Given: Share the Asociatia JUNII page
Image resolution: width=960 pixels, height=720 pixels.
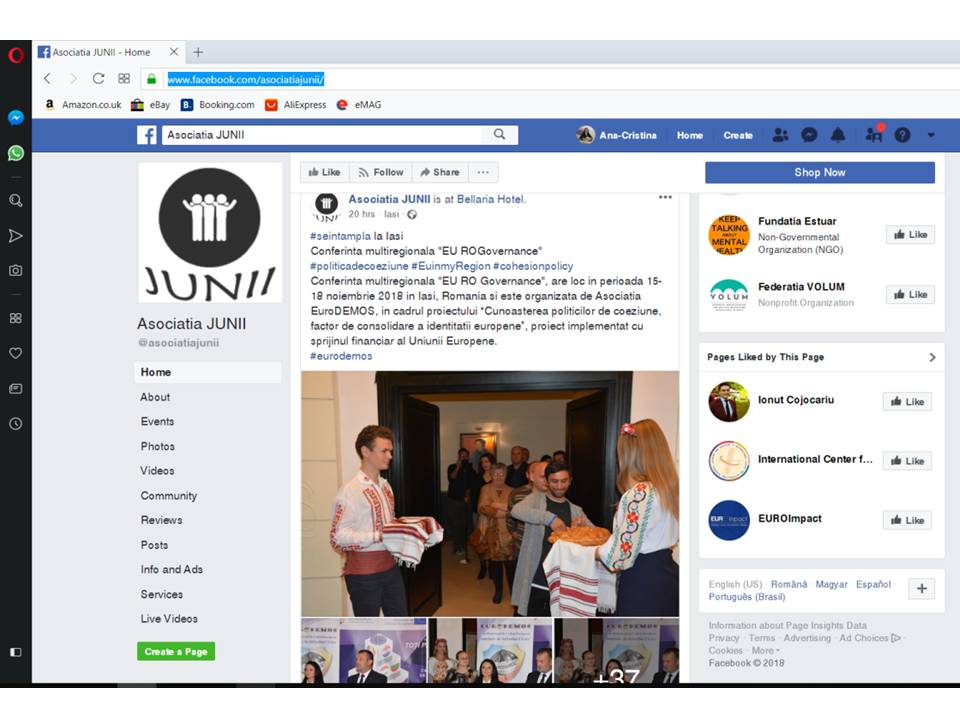Looking at the screenshot, I should [440, 172].
